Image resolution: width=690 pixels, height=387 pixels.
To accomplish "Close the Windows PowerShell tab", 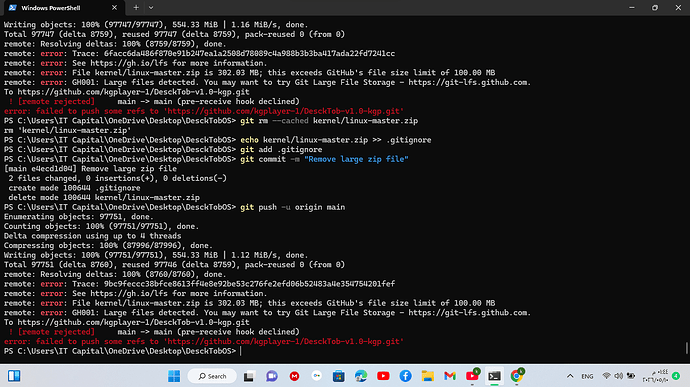I will [114, 7].
